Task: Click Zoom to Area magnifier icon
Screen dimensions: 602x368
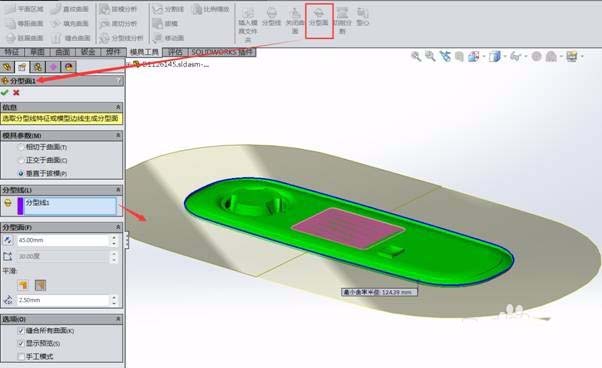Action: [430, 56]
